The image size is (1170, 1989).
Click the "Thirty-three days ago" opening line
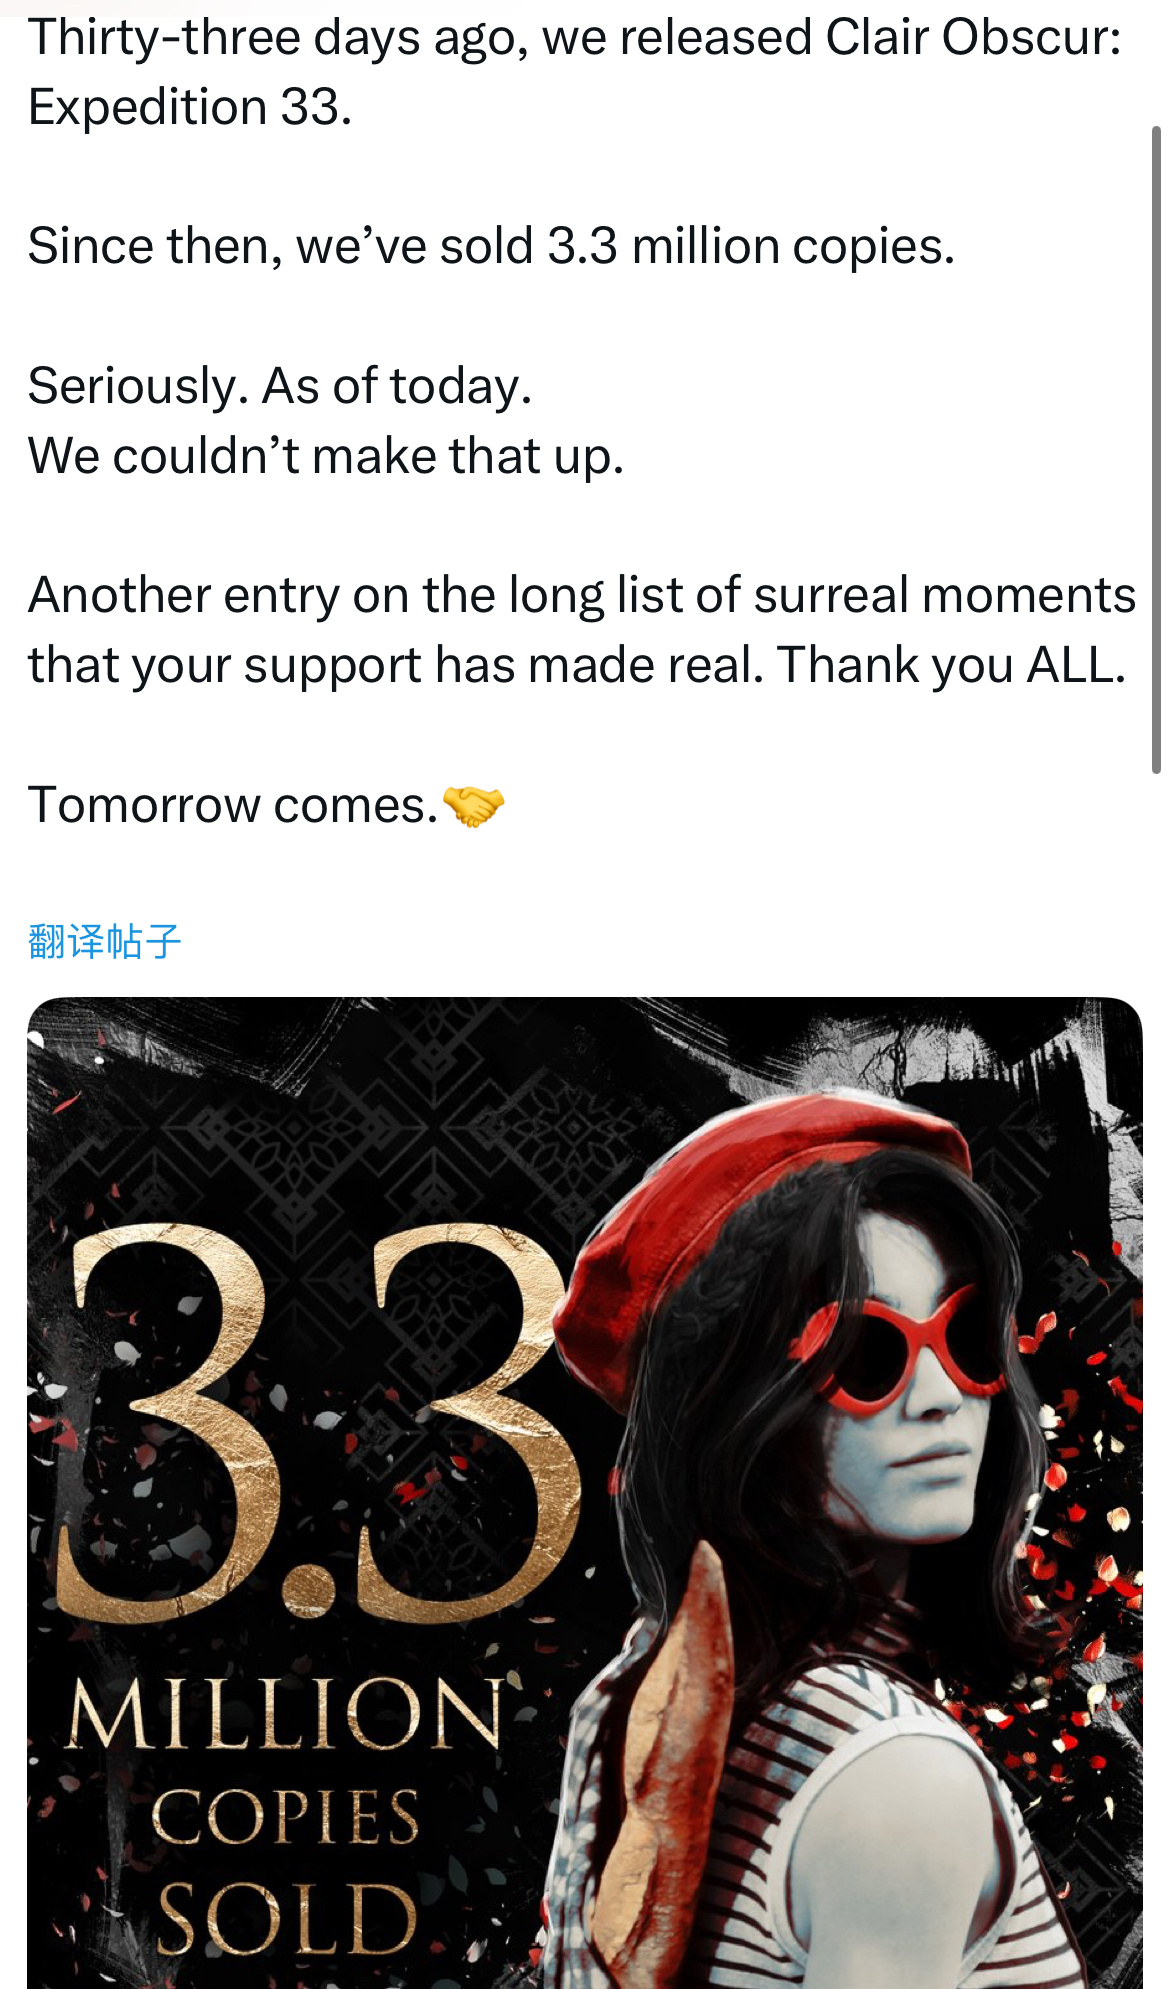[575, 38]
